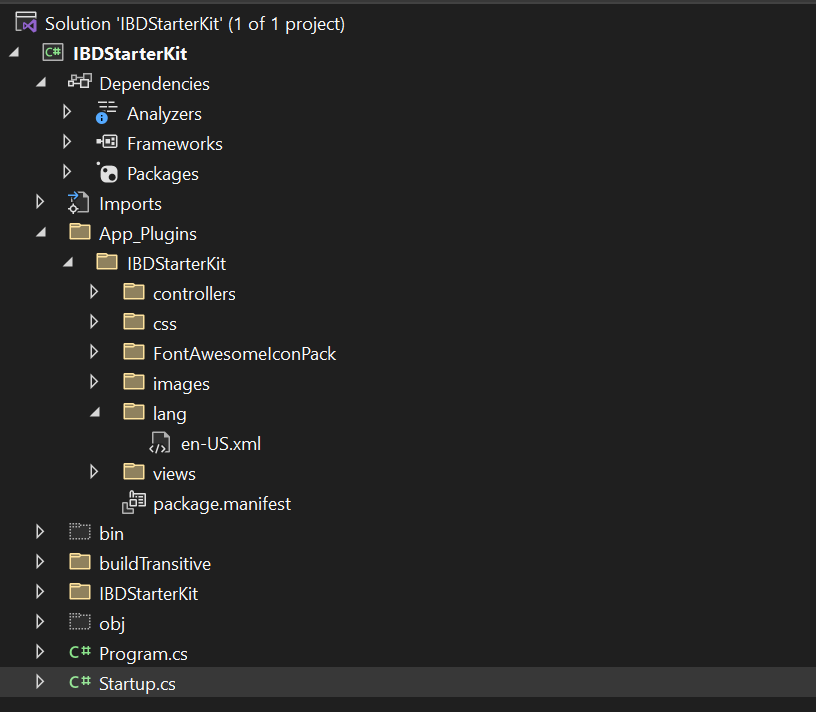
Task: Select the css folder
Action: coord(165,323)
